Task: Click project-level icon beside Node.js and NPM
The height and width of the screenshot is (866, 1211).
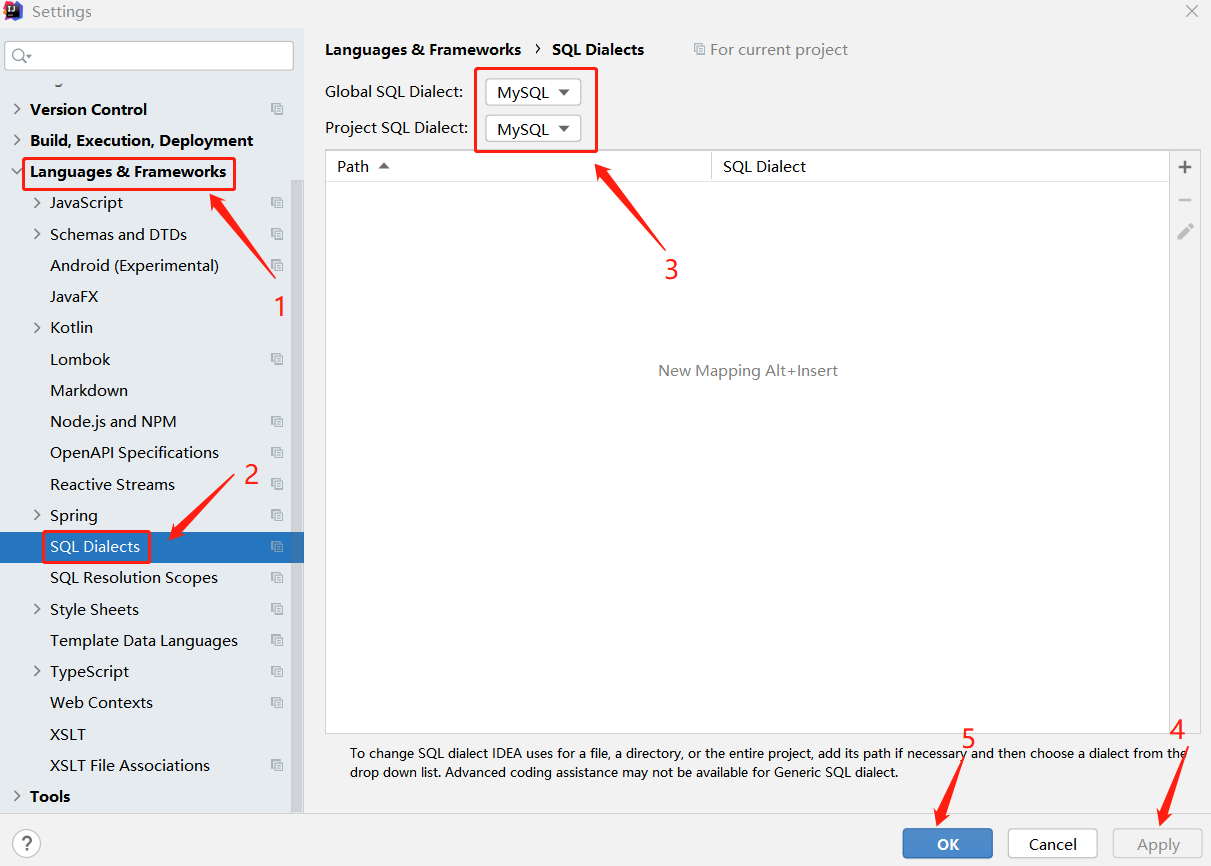Action: tap(277, 422)
